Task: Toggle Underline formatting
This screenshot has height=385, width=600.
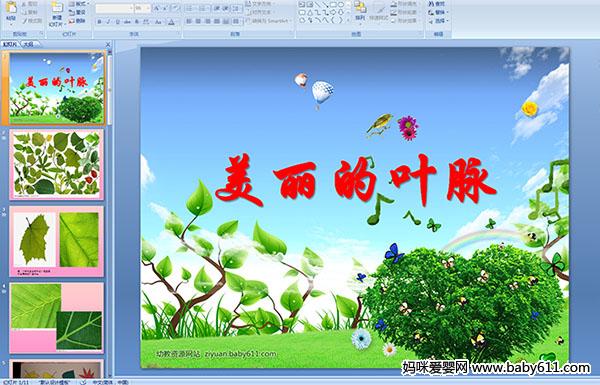Action: click(117, 22)
